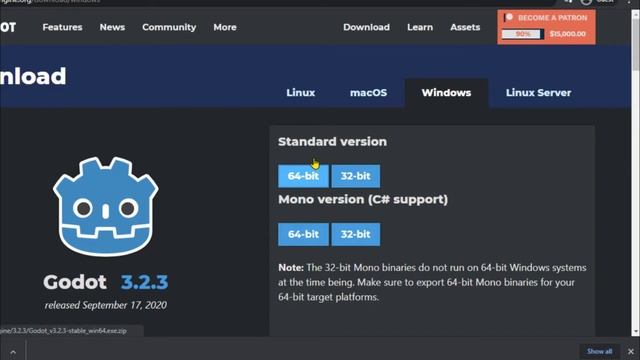
Task: Click the page vertical scrollbar thumb
Action: (x=635, y=45)
